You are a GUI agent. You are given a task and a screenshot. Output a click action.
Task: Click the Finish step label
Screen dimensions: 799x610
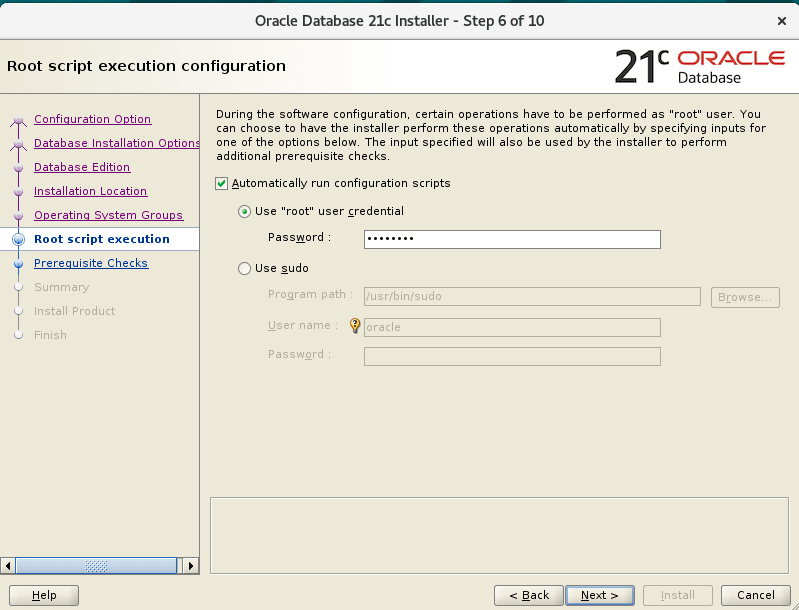[x=50, y=335]
